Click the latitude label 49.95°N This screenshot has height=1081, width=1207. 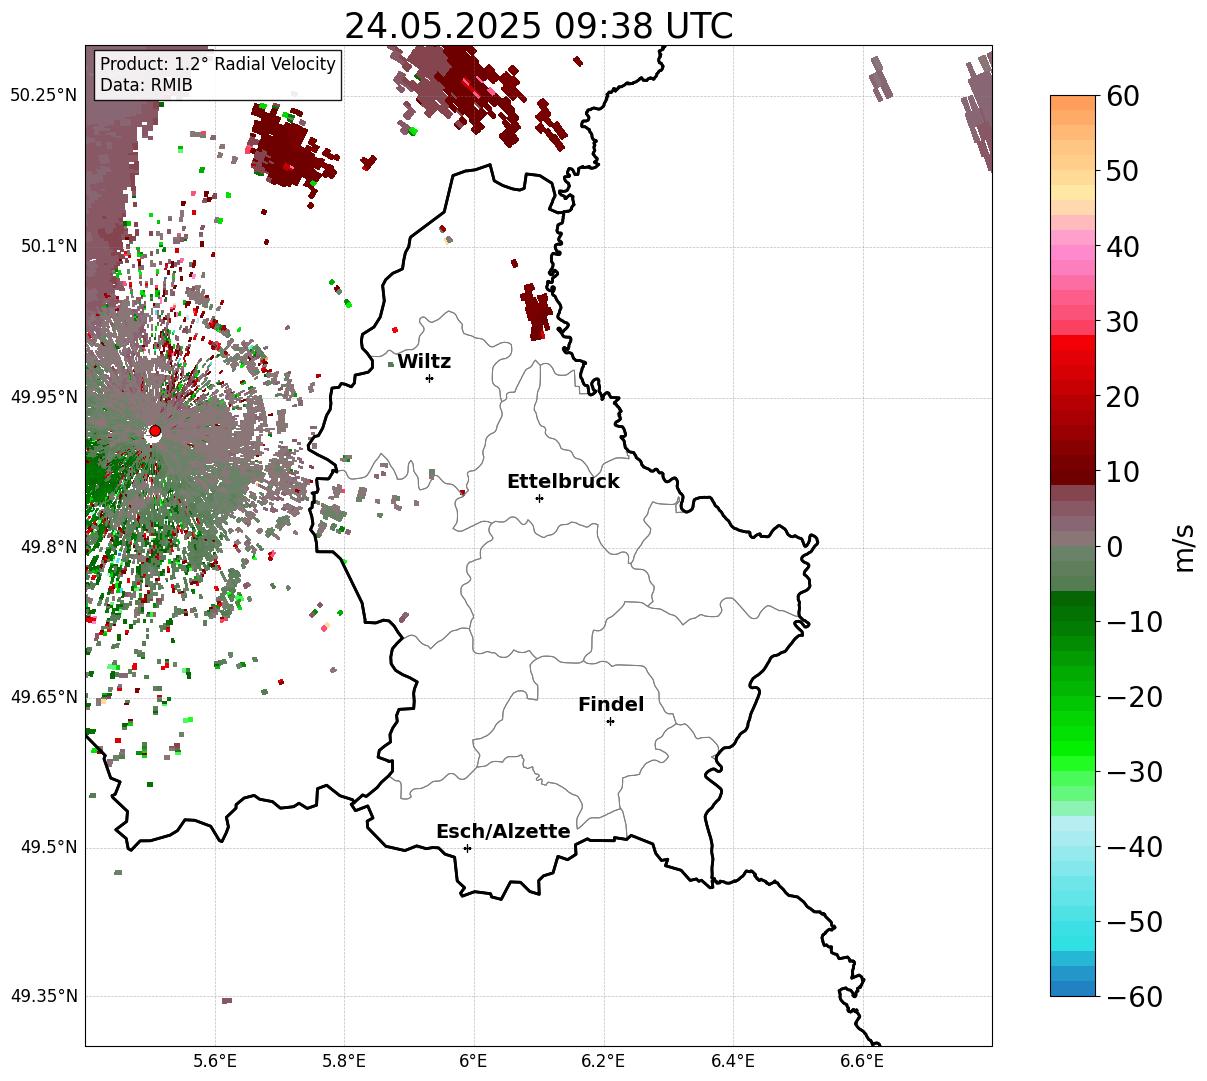43,397
